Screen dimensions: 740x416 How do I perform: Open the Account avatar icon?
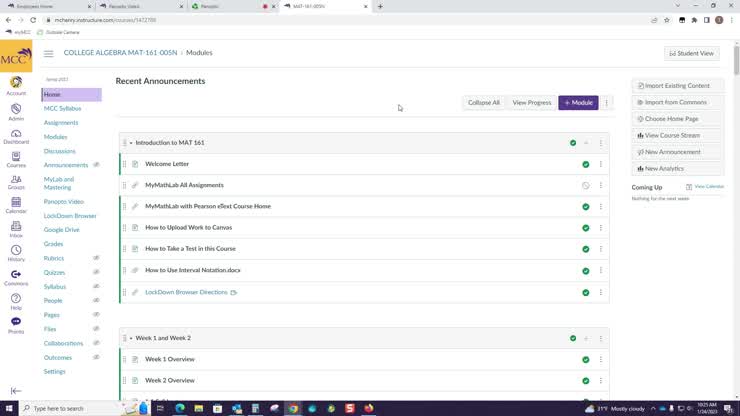point(16,84)
